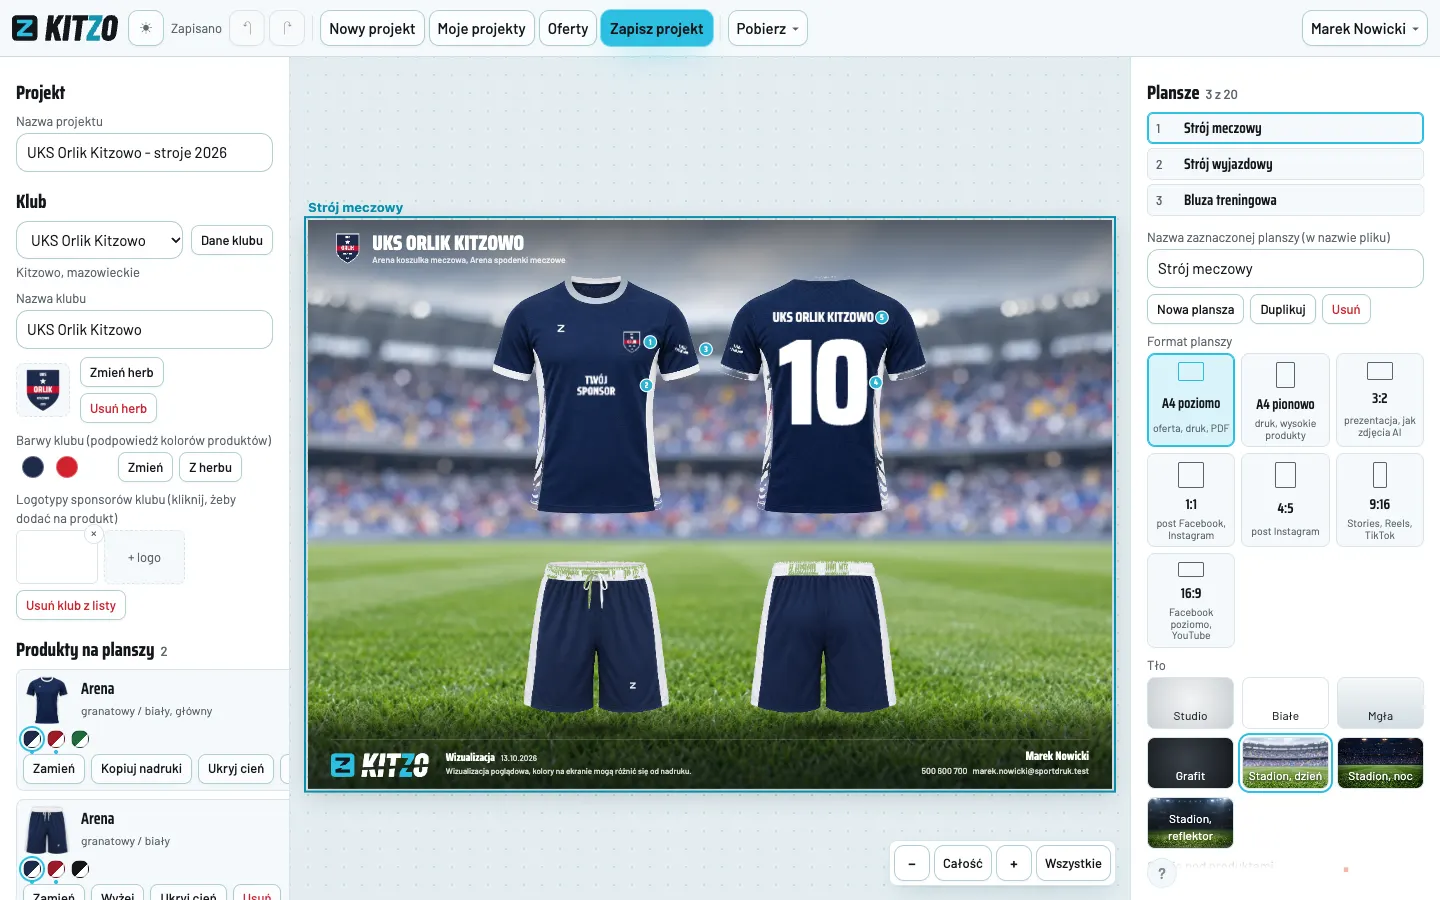This screenshot has height=900, width=1440.
Task: Open Oferty
Action: (x=568, y=28)
